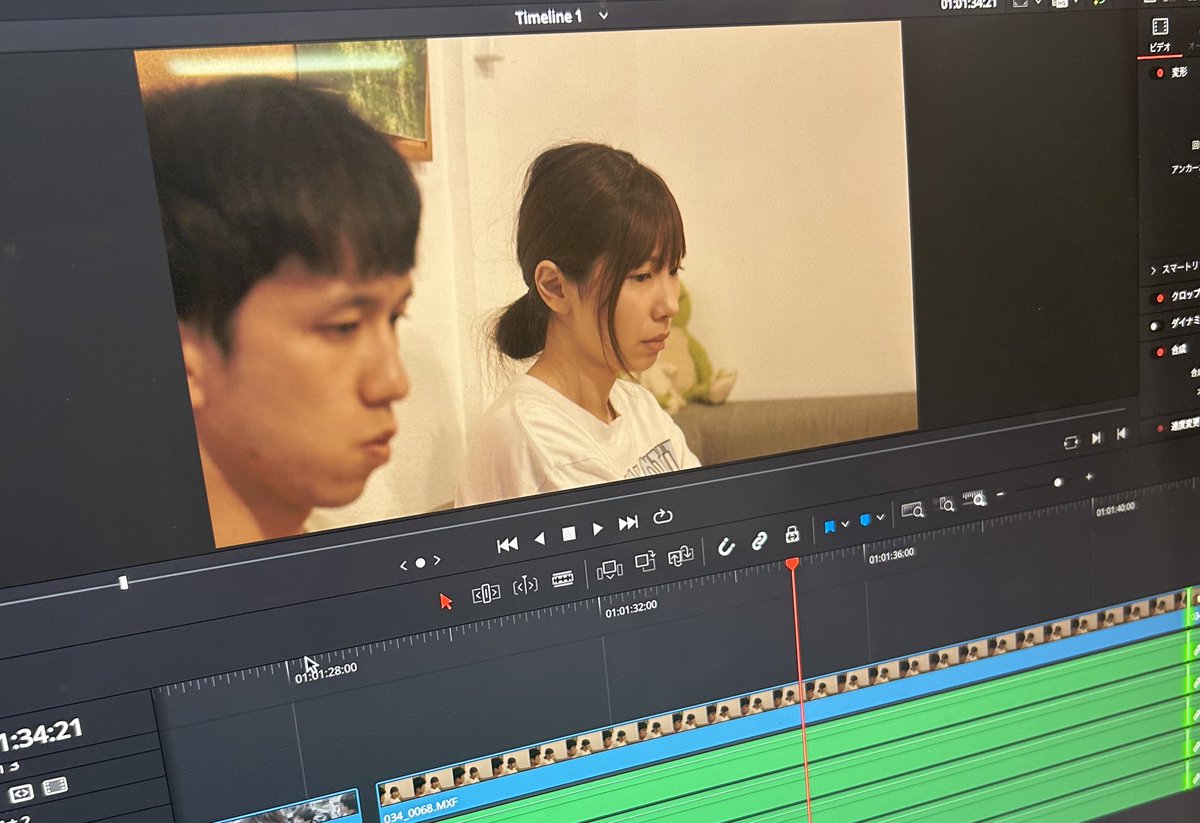
Task: Activate the Trim Edit mode tool
Action: 486,594
